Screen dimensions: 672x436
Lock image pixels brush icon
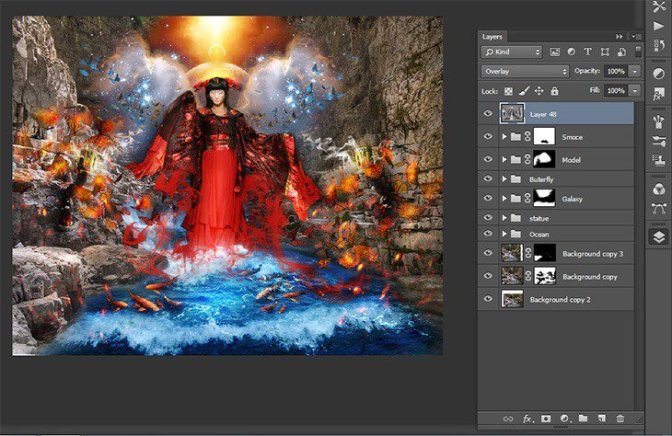point(524,91)
